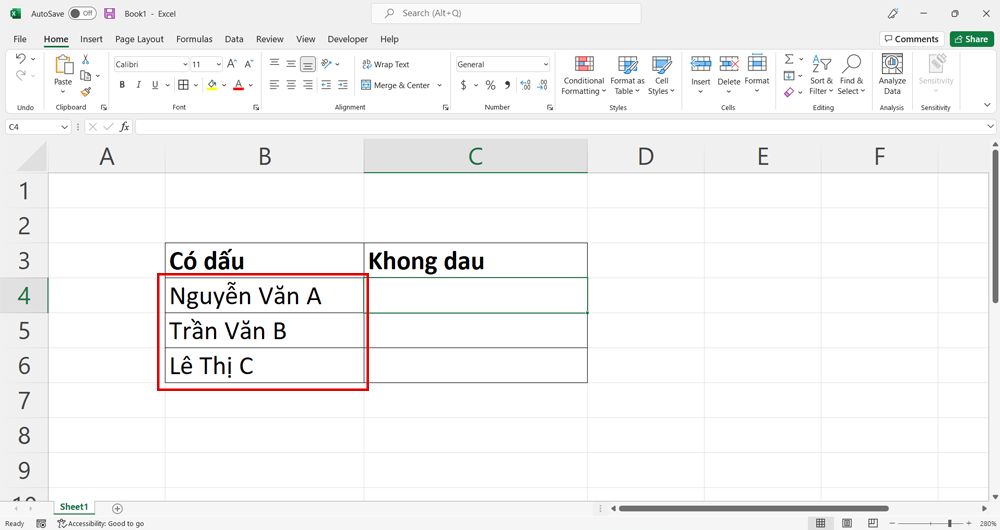Click the Increase Indent icon

click(x=343, y=85)
